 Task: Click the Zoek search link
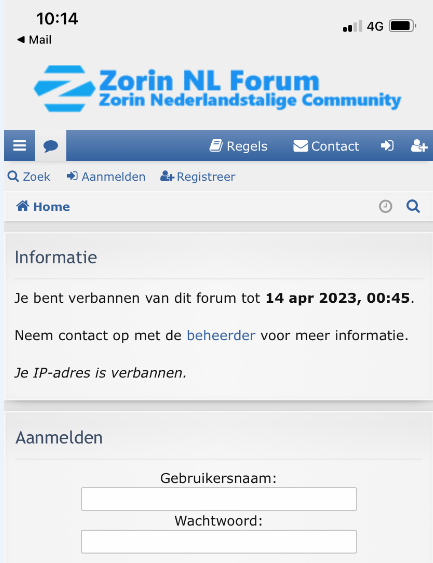coord(29,177)
